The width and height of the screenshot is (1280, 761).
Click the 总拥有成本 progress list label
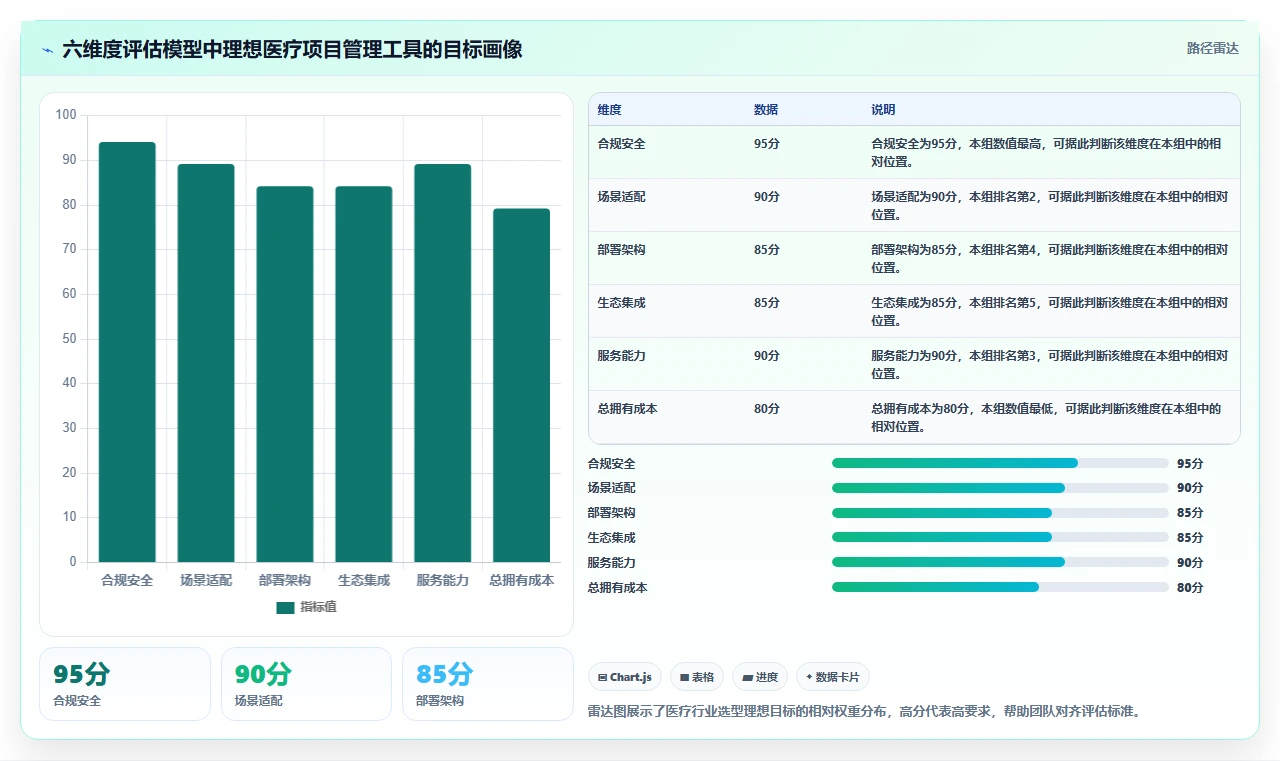(x=618, y=588)
